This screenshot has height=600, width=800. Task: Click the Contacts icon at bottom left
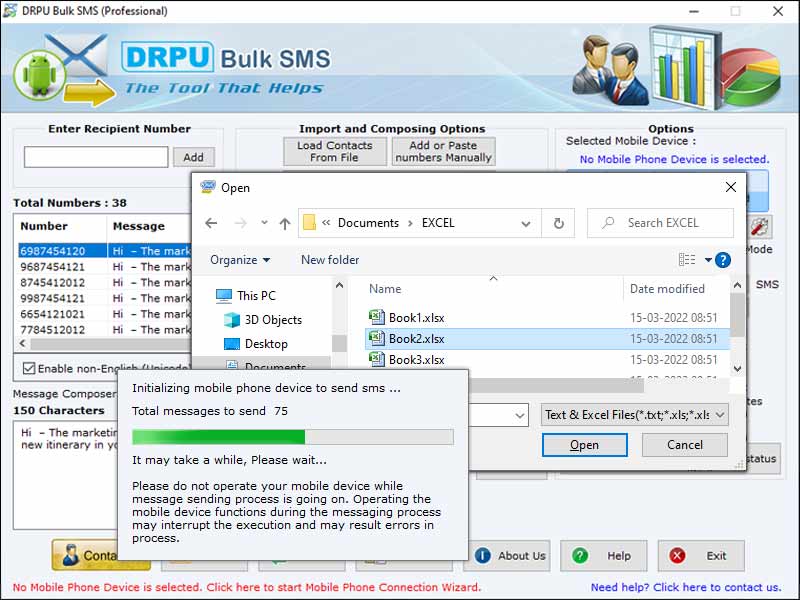[70, 556]
